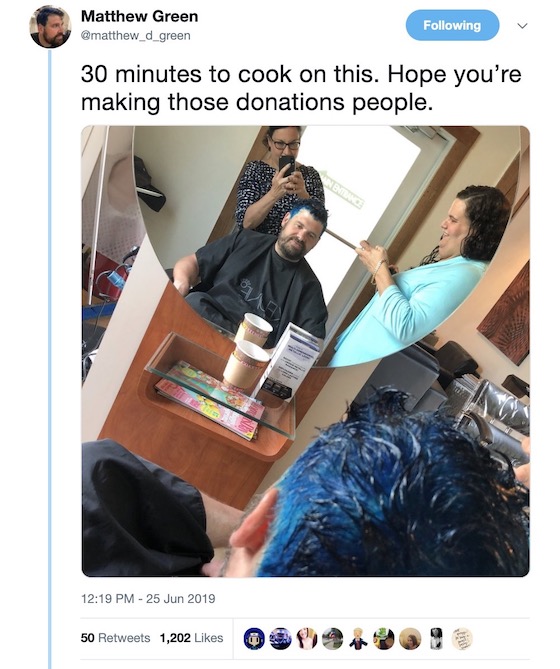This screenshot has height=669, width=560.
Task: View the list of 1,202 Likes
Action: coord(192,638)
